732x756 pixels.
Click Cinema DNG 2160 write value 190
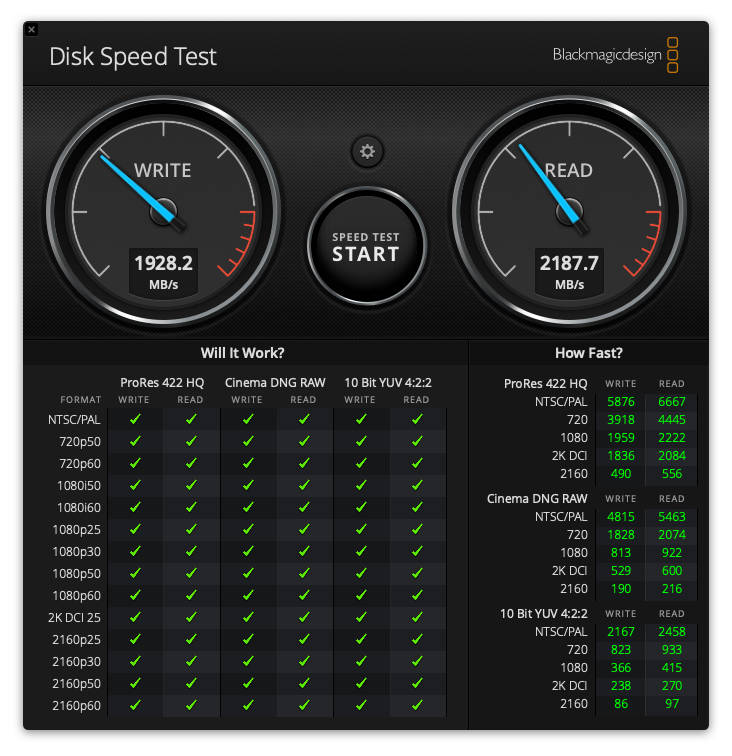(621, 589)
